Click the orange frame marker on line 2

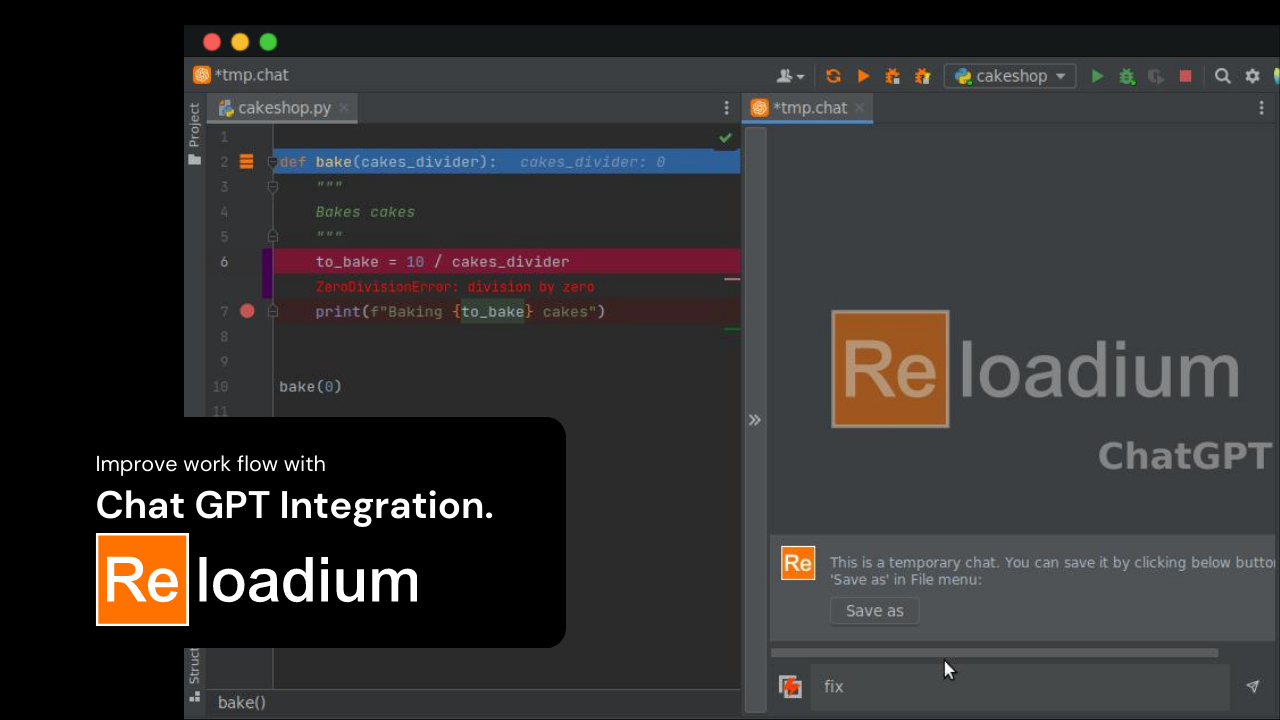pos(246,162)
